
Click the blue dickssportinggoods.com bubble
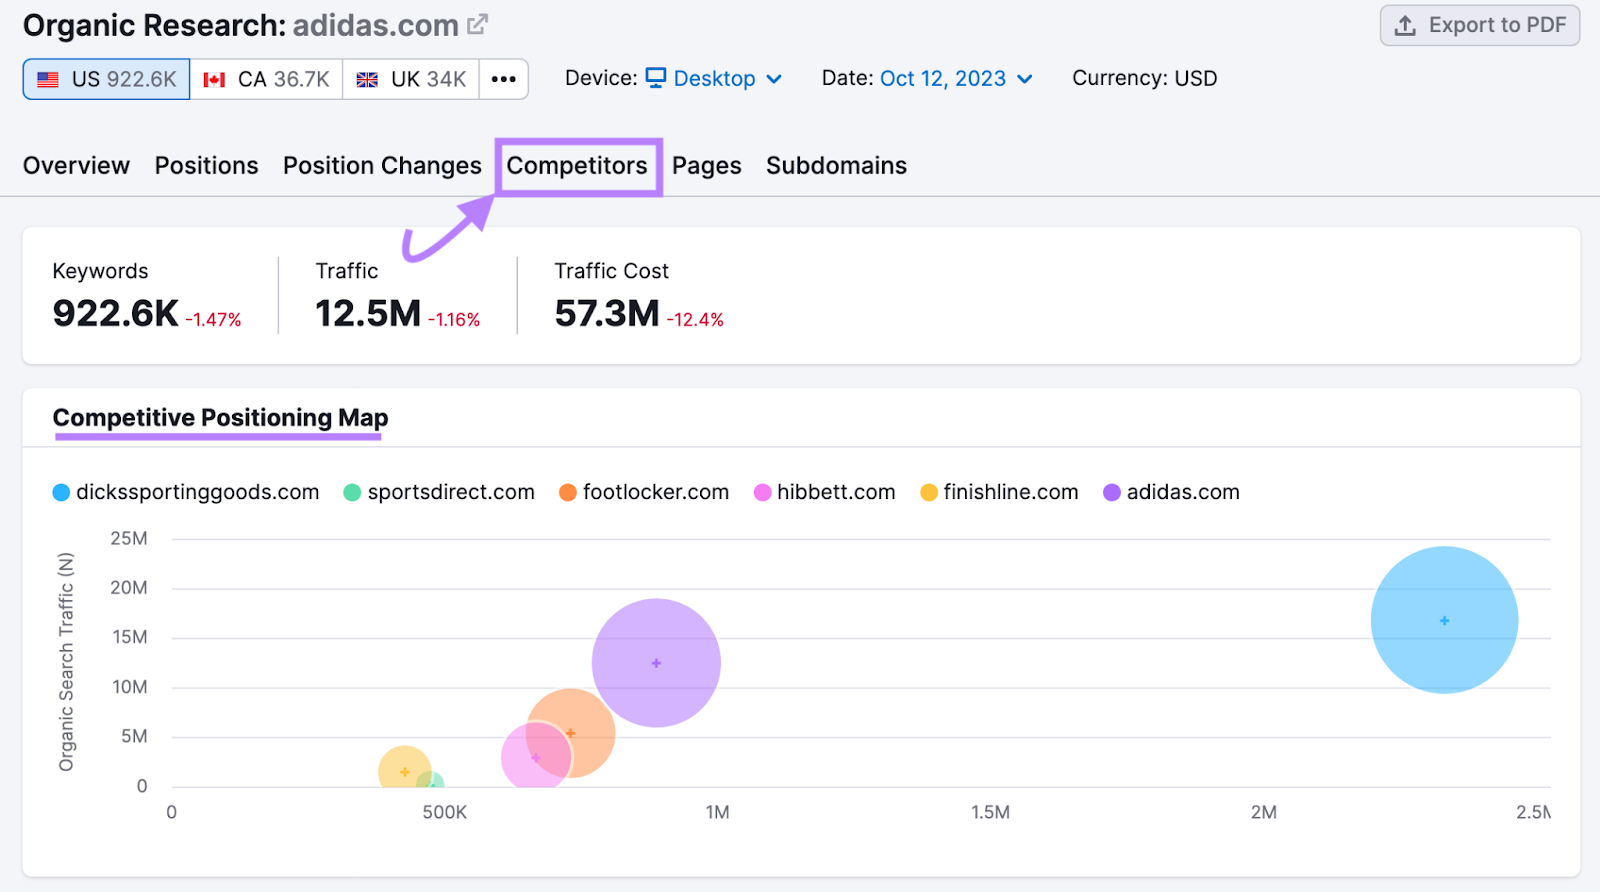(x=1444, y=620)
